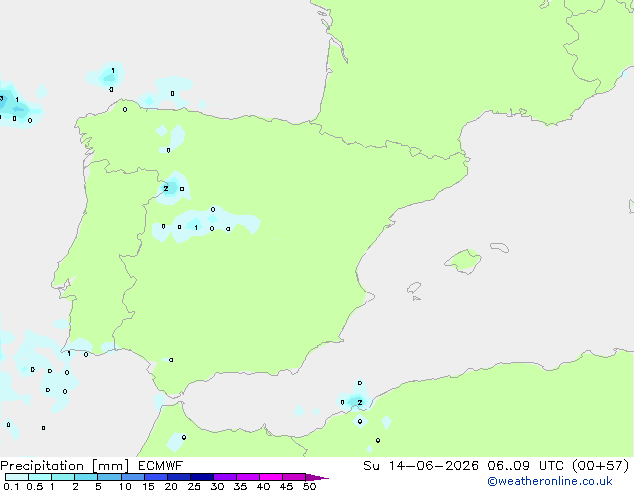The width and height of the screenshot is (634, 490).
Task: Click the Ibiza island outline on the map
Action: 414,289
